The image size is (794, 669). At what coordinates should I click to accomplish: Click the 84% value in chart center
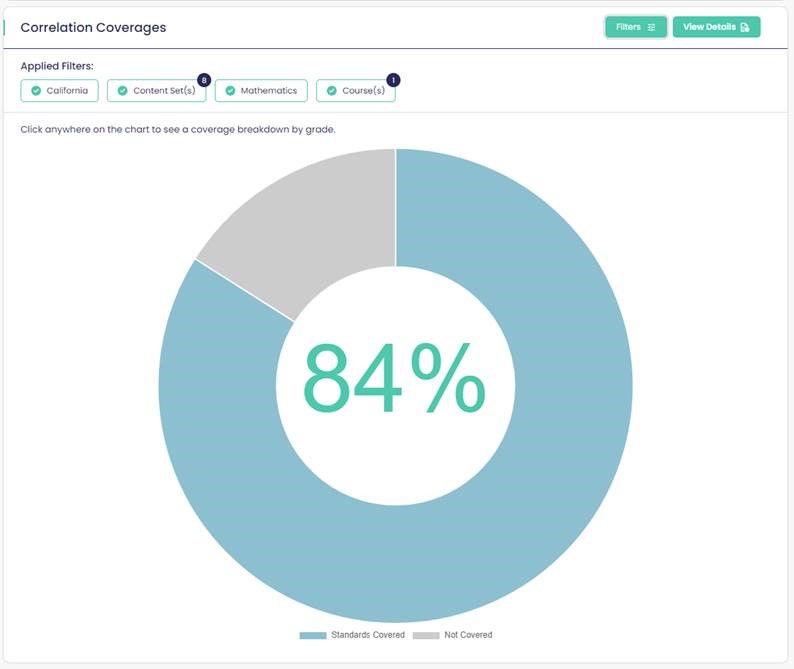pos(394,378)
